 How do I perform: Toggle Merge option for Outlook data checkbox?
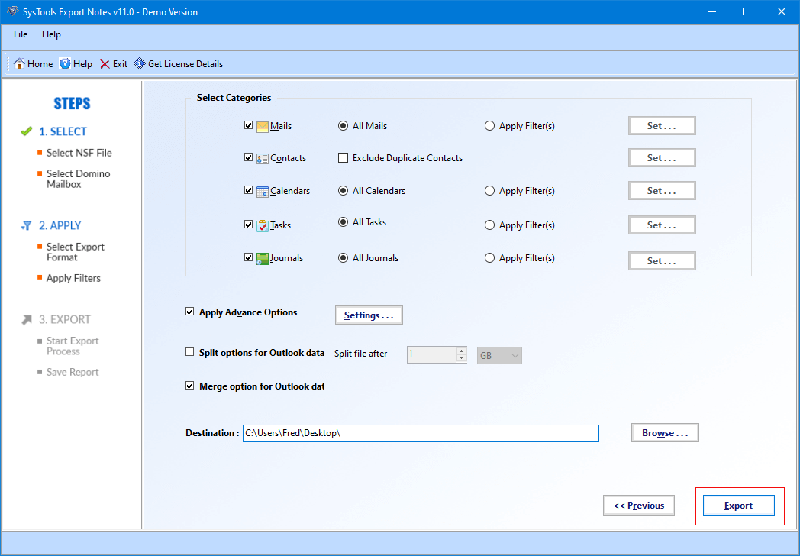click(x=189, y=386)
